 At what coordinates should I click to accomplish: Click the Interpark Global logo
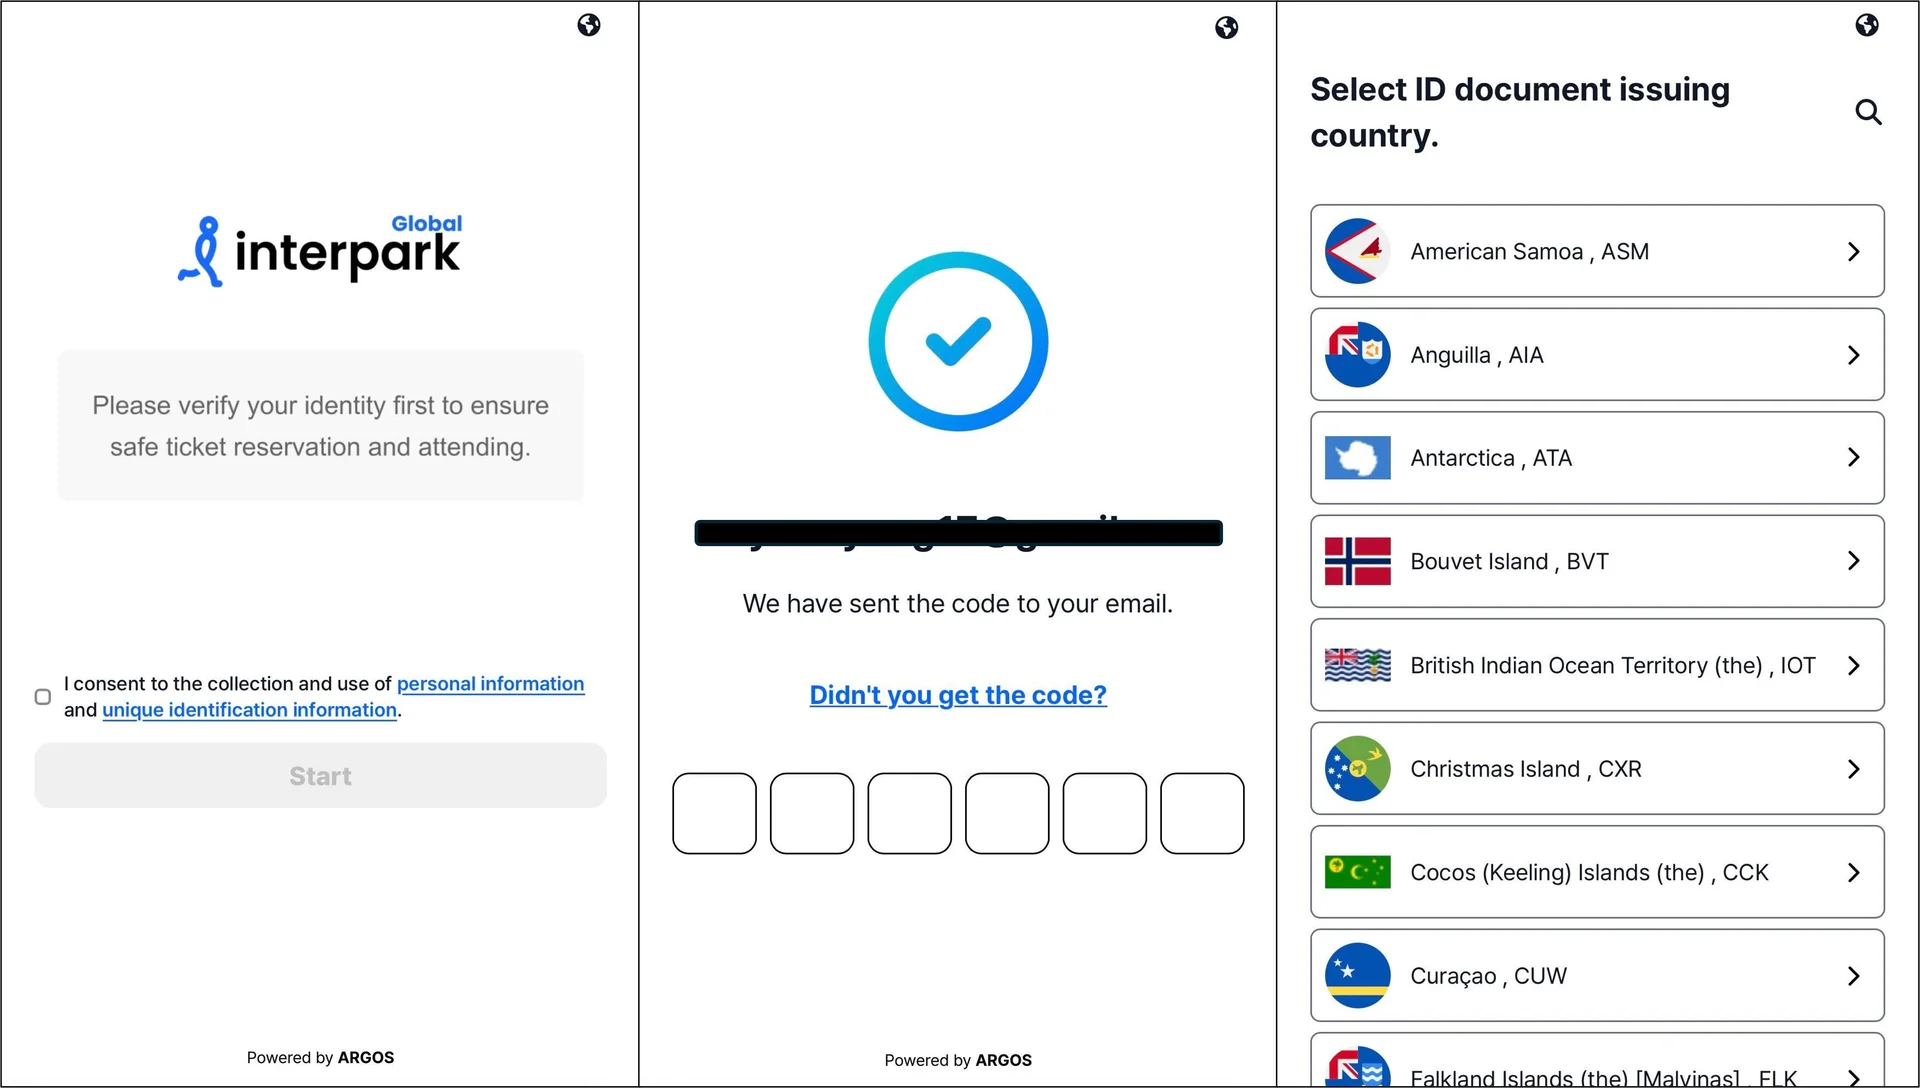click(319, 249)
